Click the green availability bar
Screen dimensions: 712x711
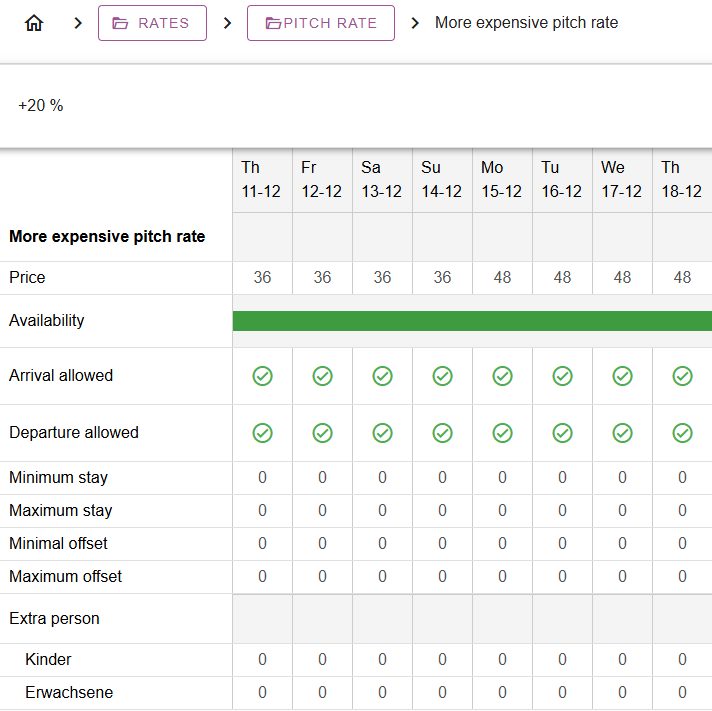click(x=472, y=321)
